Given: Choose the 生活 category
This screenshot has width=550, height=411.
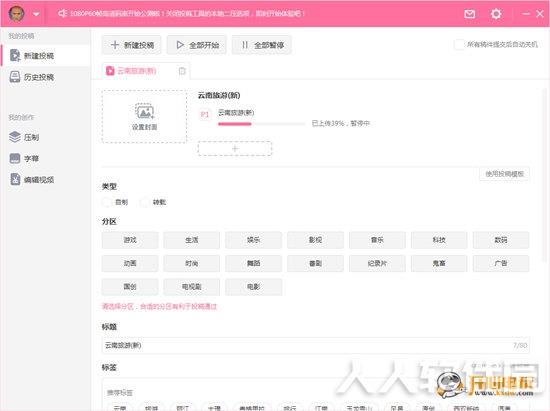Looking at the screenshot, I should [192, 240].
